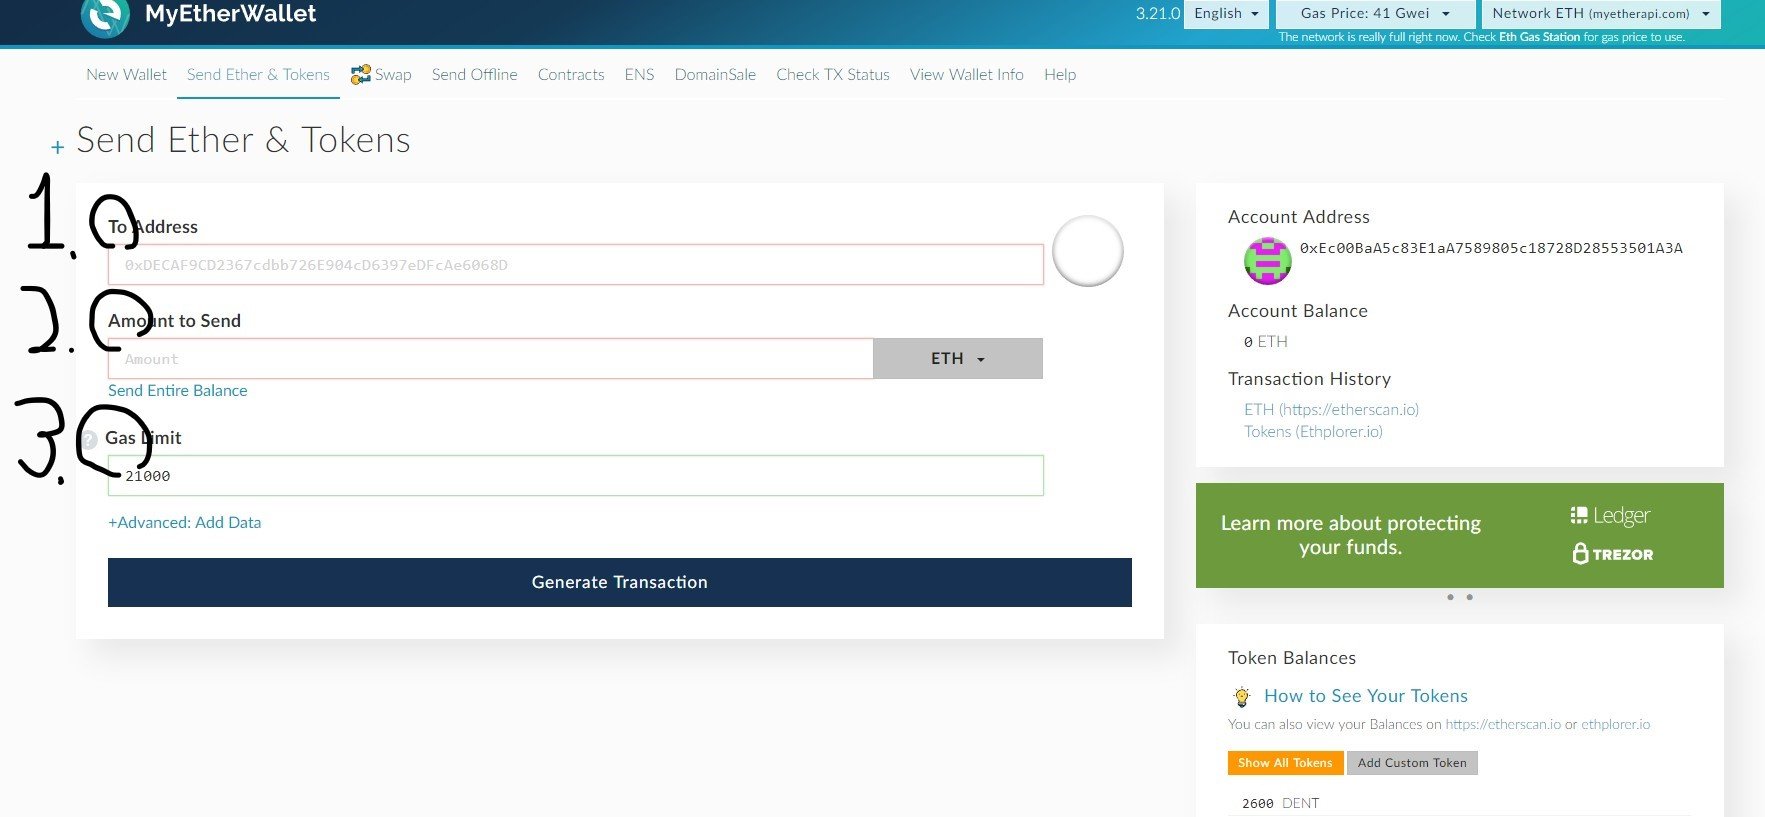This screenshot has width=1765, height=817.
Task: Click the To Address input field
Action: (x=576, y=265)
